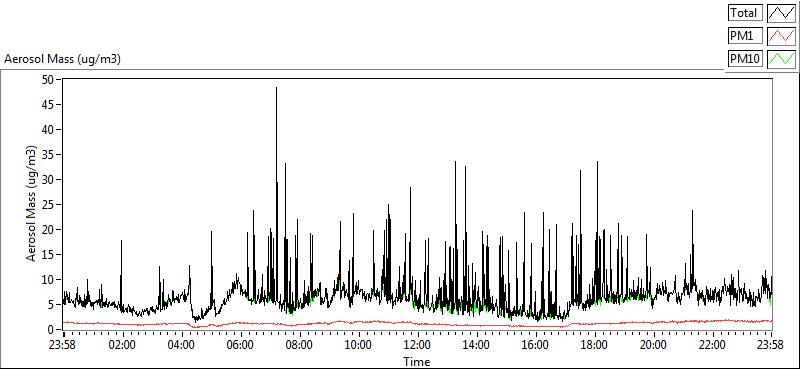Screen dimensions: 800x369
Task: Click the 35 y-axis tick value
Action: click(x=47, y=155)
